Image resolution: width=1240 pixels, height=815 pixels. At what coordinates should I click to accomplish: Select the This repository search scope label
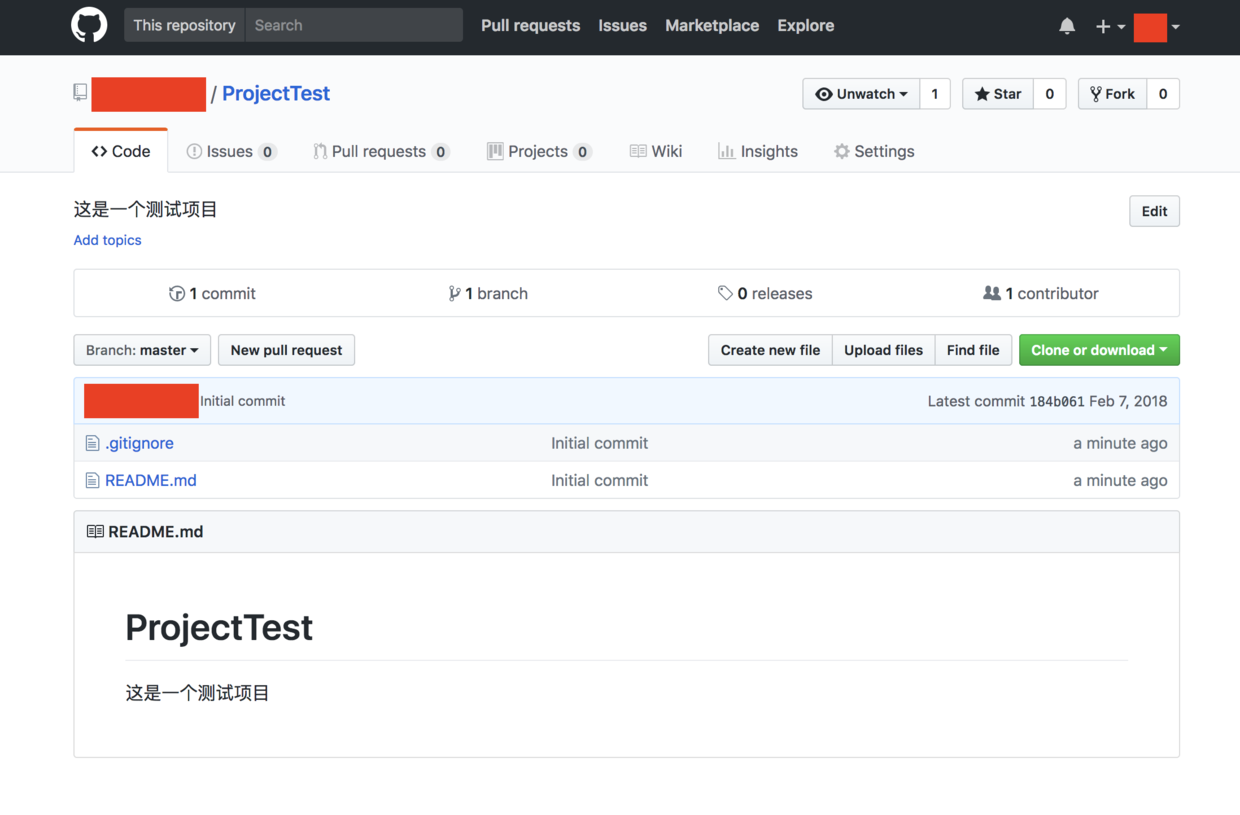pos(184,25)
